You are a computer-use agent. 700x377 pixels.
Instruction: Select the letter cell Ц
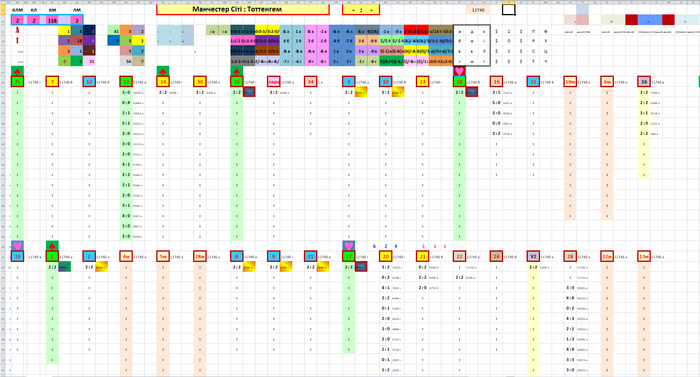[546, 51]
